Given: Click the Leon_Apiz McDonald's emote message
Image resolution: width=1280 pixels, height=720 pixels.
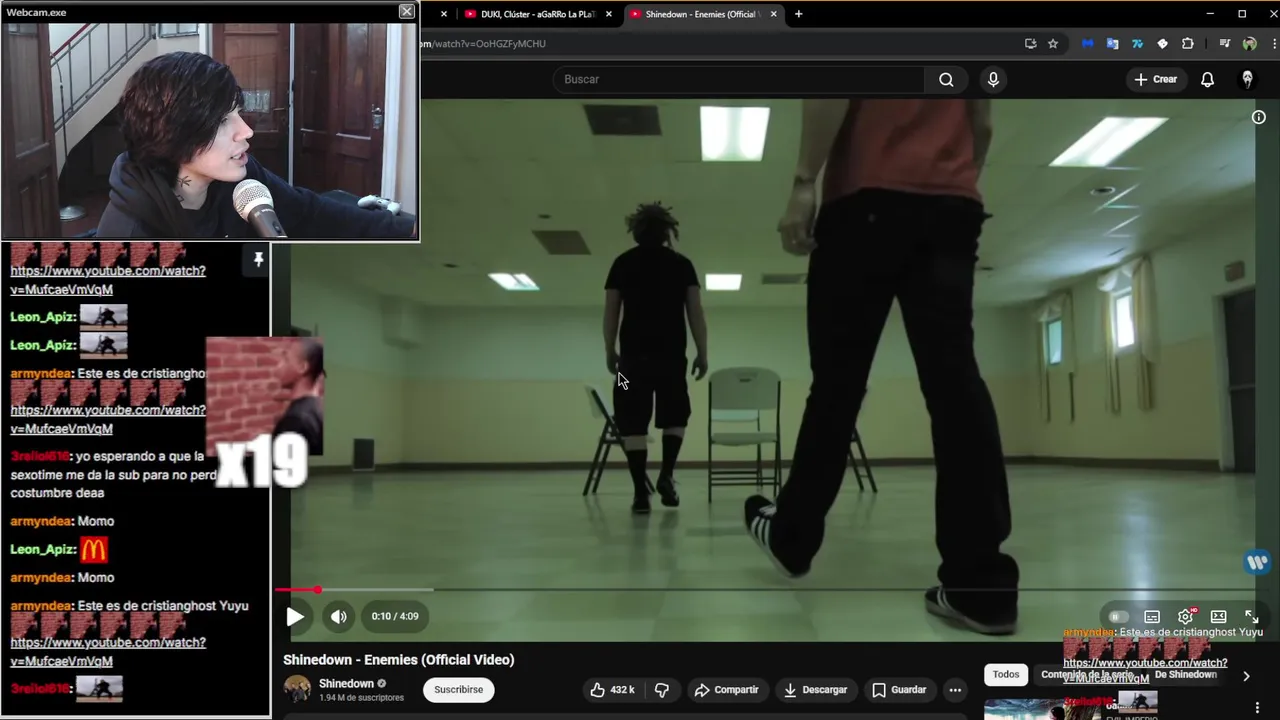Looking at the screenshot, I should (59, 550).
